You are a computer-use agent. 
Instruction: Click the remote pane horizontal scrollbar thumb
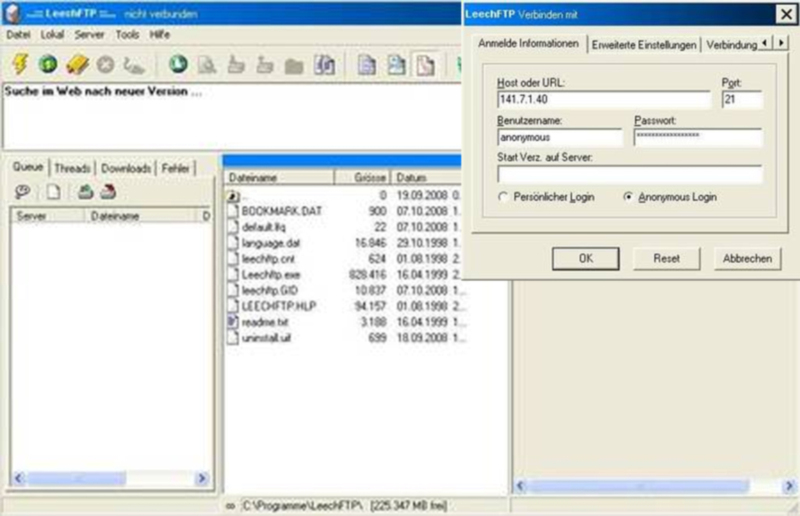638,485
